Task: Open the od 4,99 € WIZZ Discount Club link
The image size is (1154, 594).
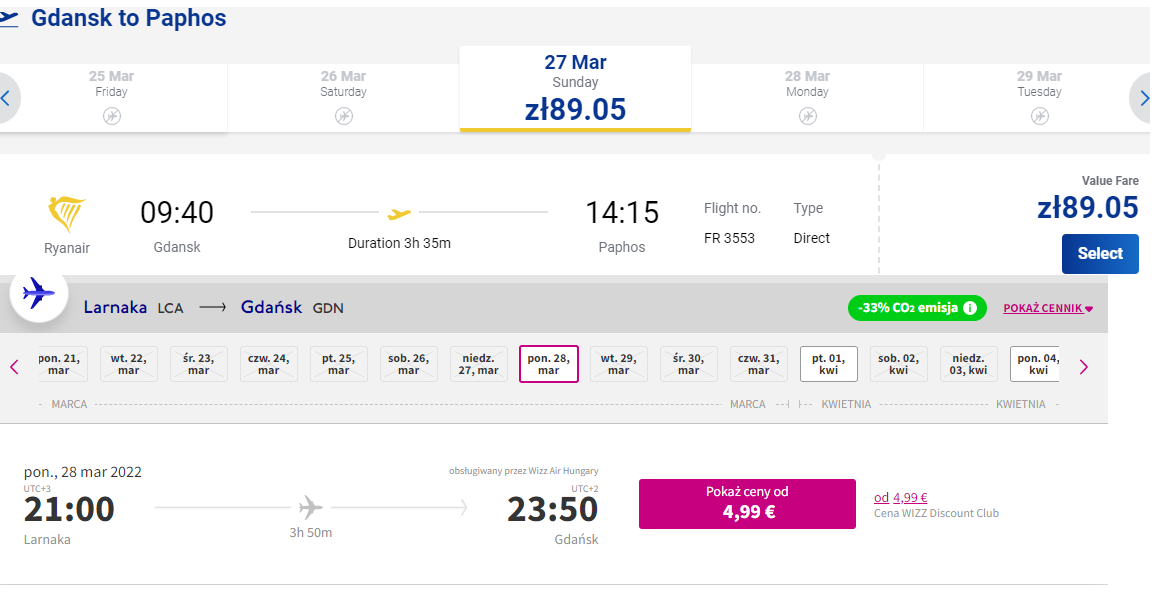Action: pyautogui.click(x=901, y=498)
